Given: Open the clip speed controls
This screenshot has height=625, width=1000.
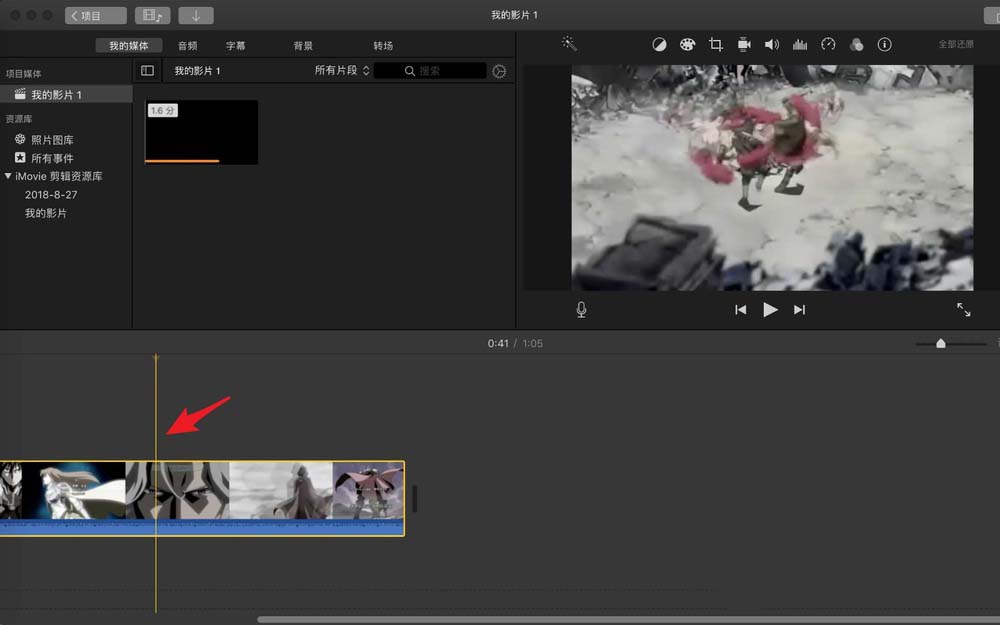Looking at the screenshot, I should [827, 44].
